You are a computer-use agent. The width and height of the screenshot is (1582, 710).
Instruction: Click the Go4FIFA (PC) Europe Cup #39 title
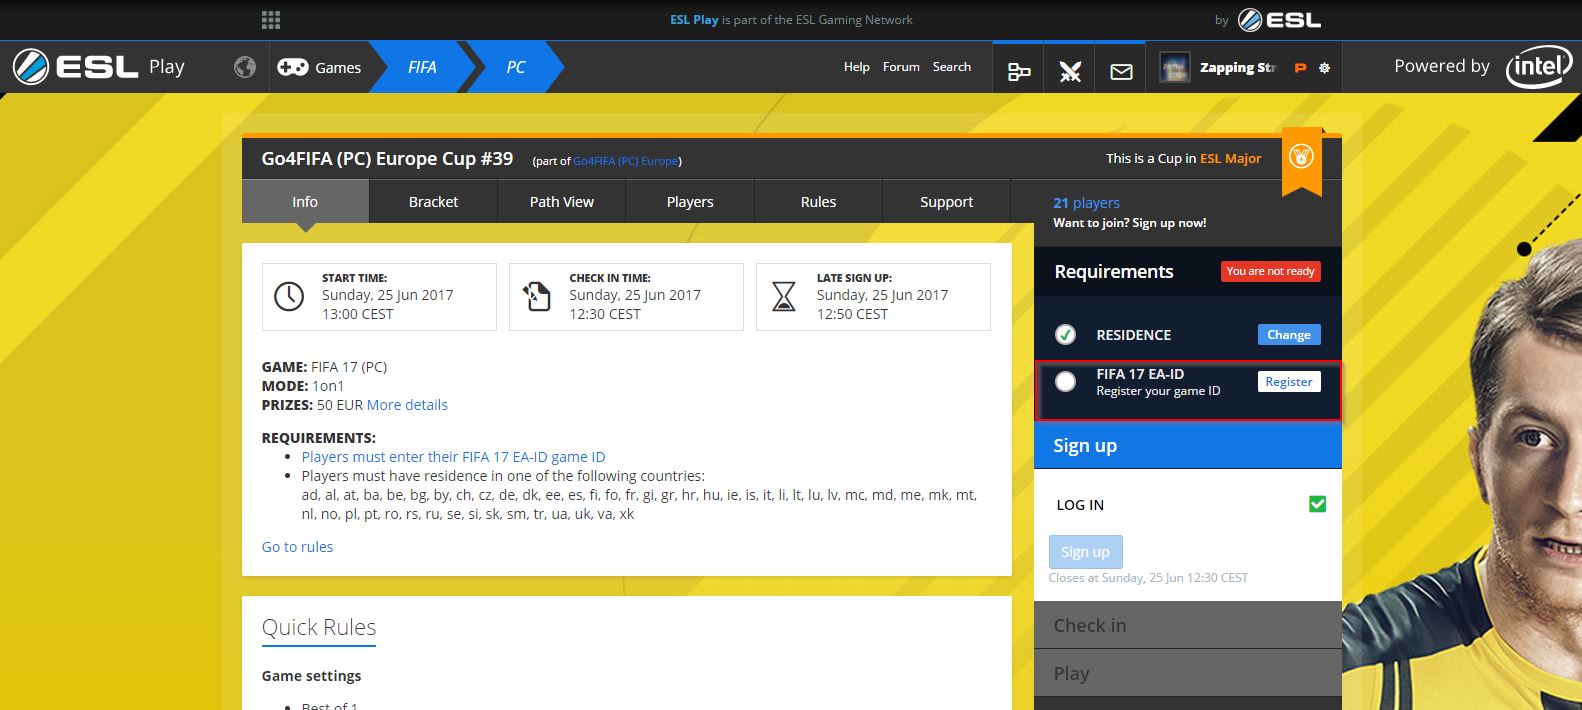(387, 158)
